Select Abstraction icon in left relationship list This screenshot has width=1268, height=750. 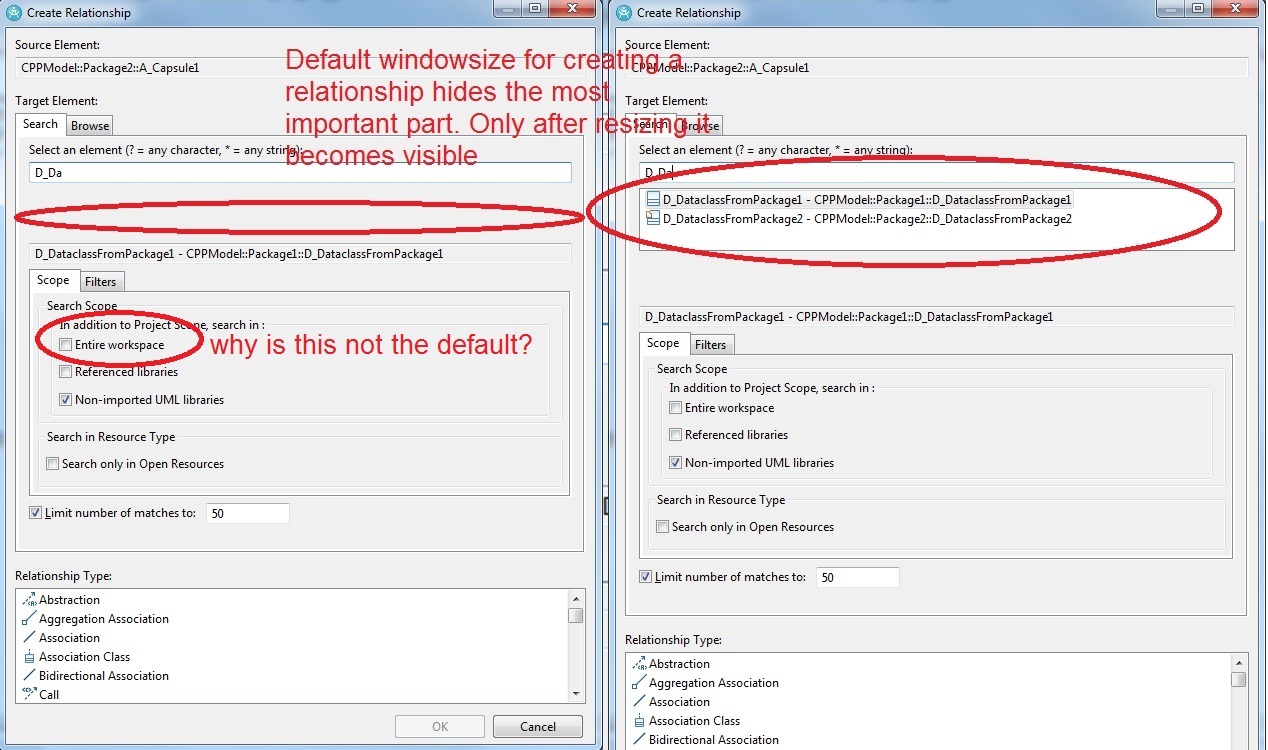[29, 600]
